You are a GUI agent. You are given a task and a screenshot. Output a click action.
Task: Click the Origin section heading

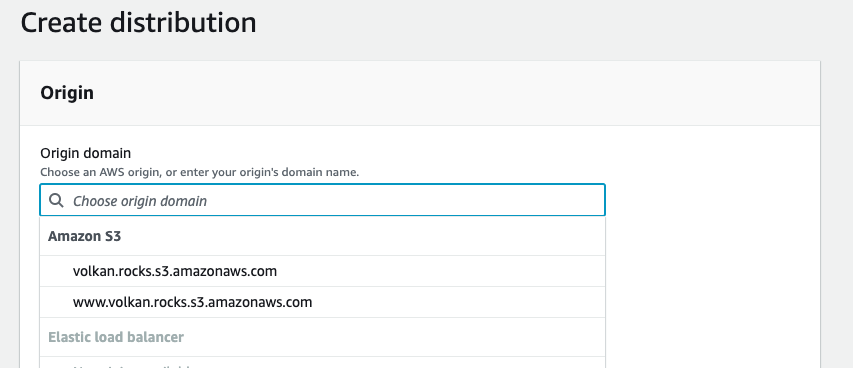(67, 93)
